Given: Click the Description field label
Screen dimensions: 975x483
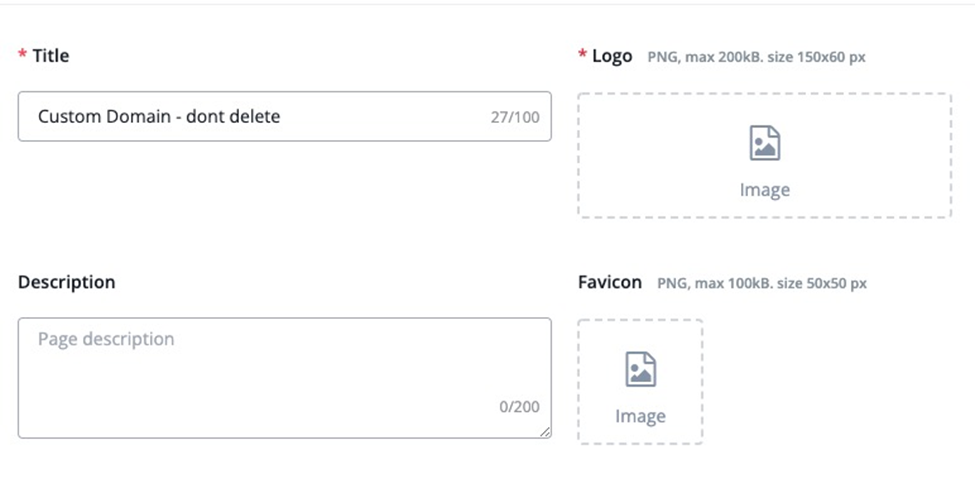Looking at the screenshot, I should pos(67,282).
